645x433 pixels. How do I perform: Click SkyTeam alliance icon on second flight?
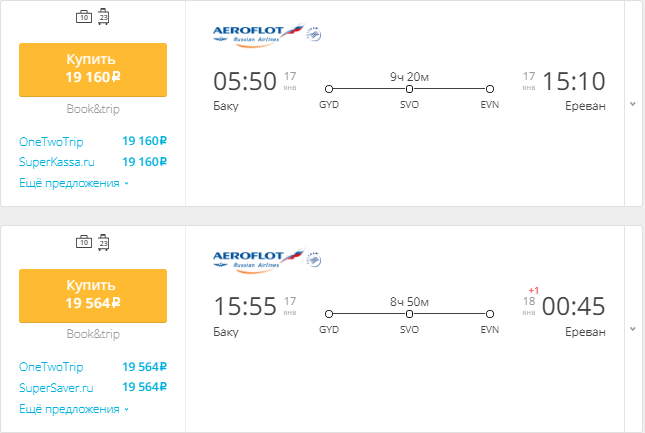tap(314, 261)
